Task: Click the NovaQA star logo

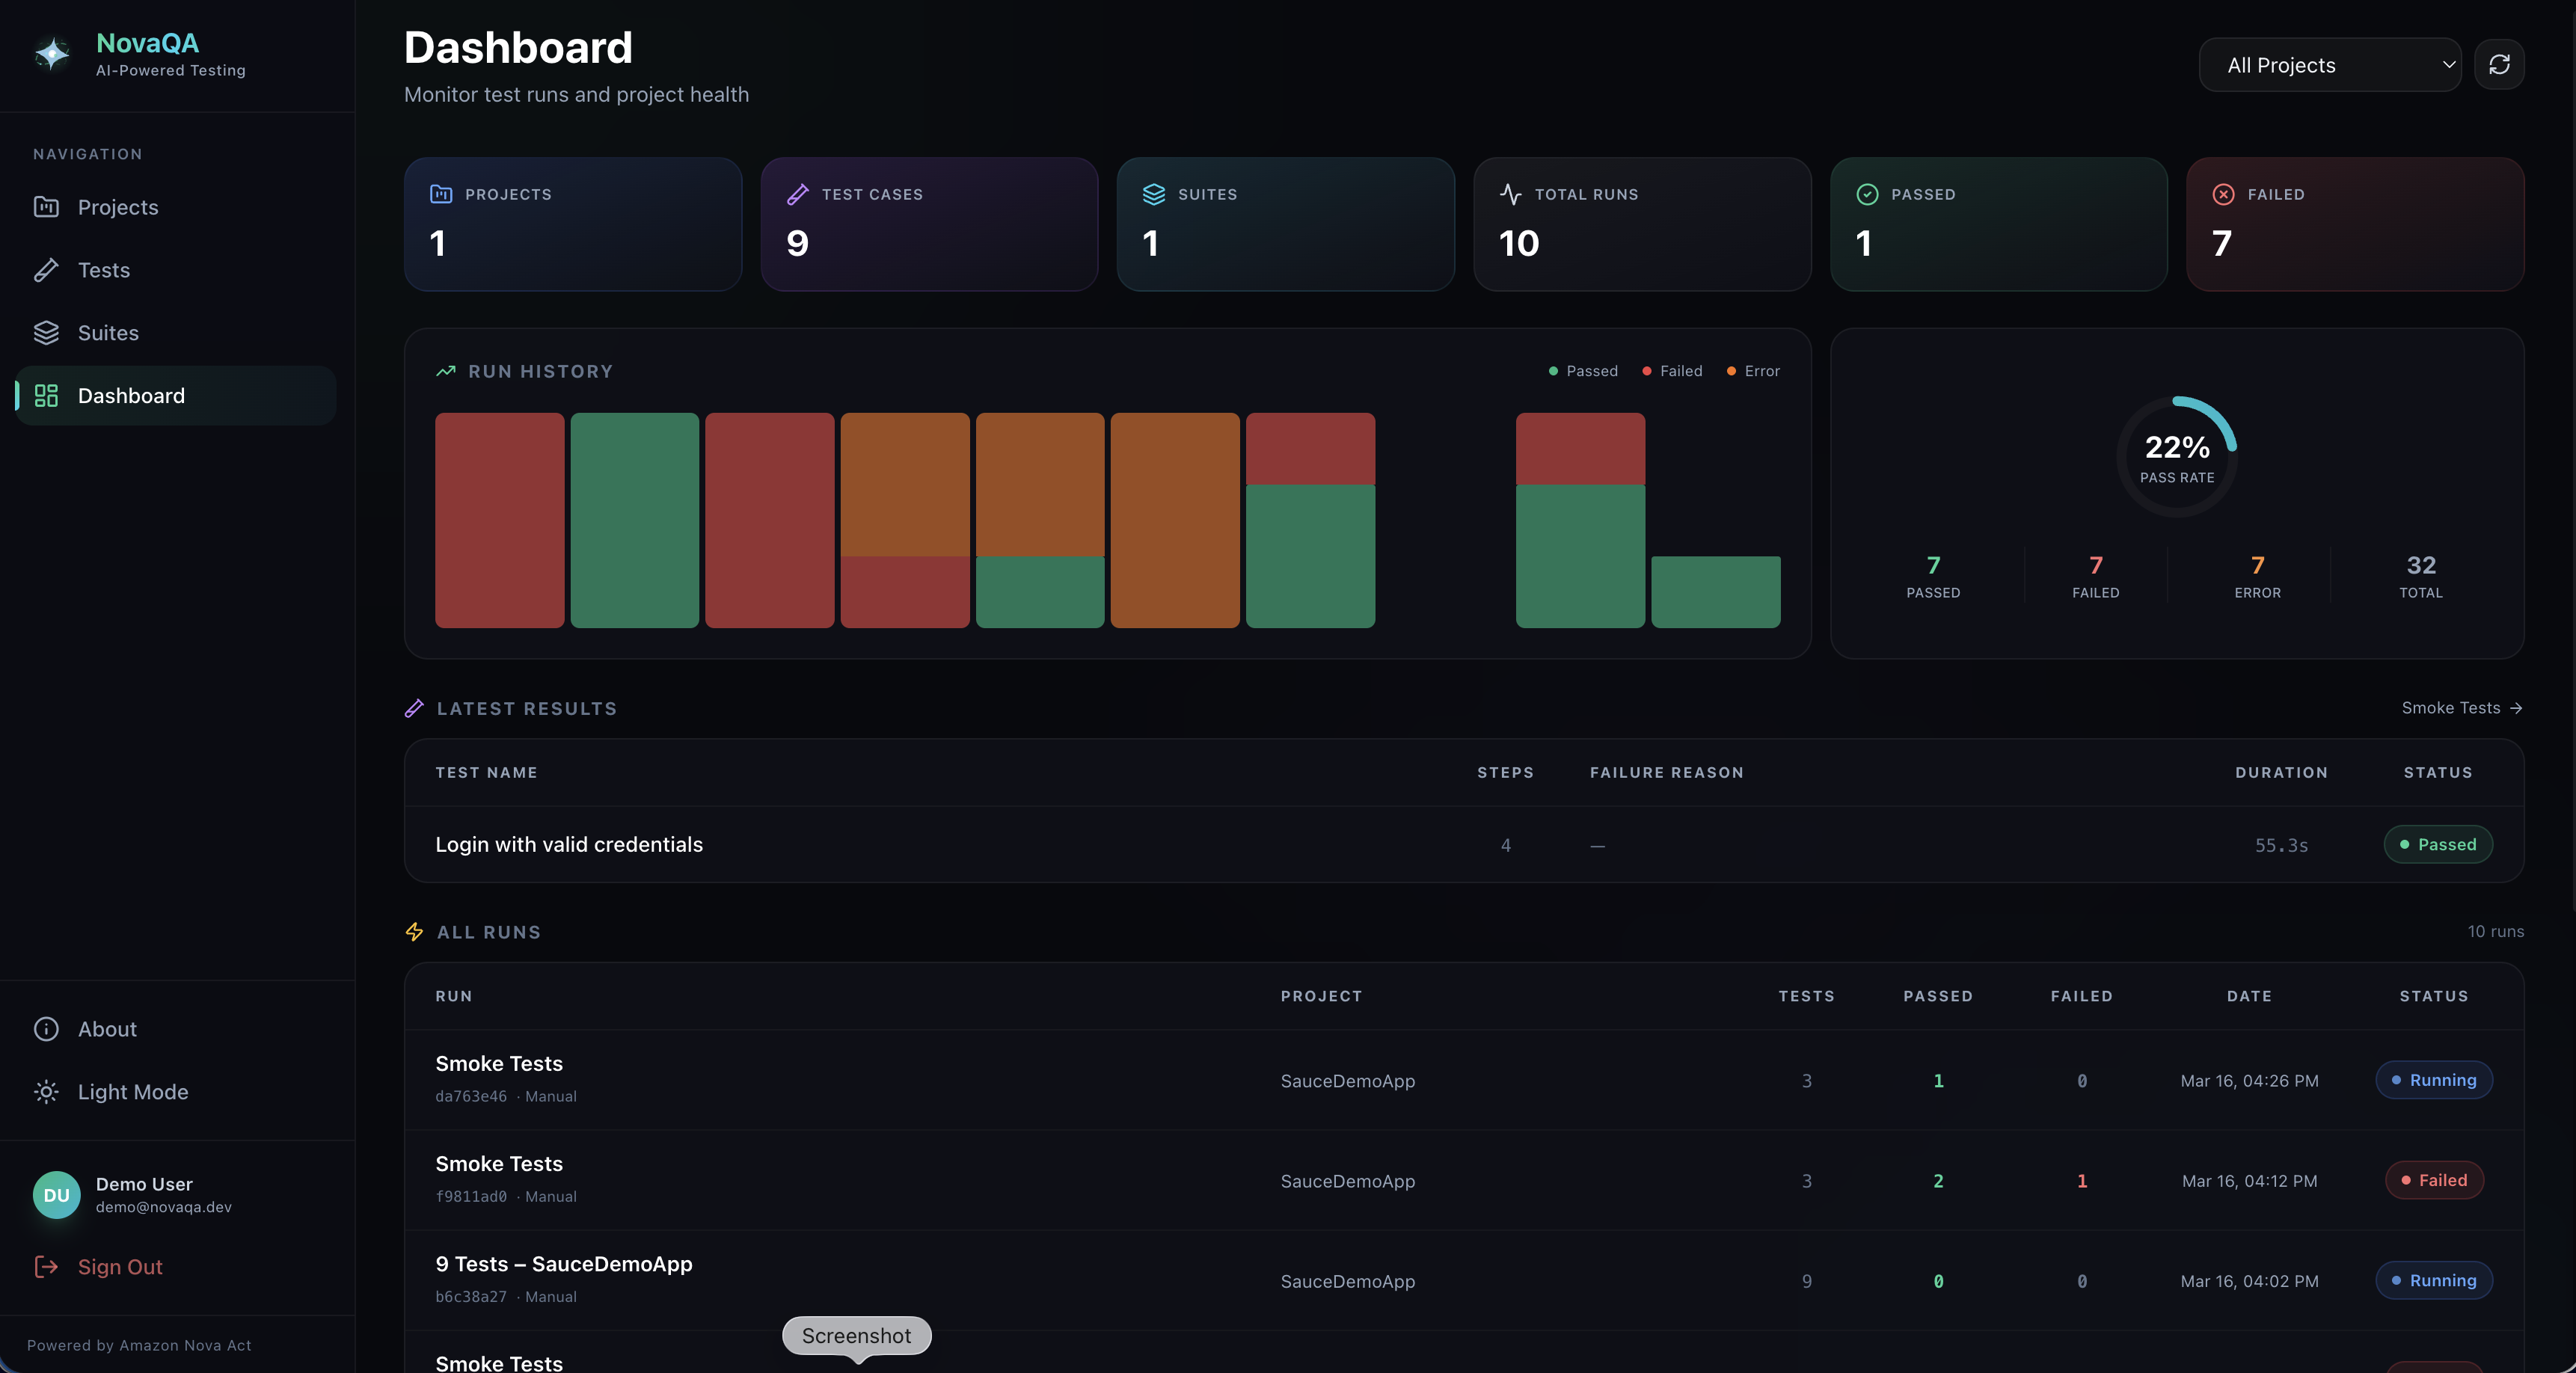Action: 52,54
